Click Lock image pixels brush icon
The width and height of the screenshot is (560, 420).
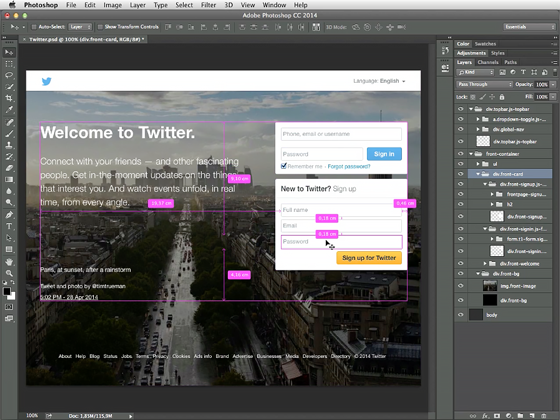[482, 97]
